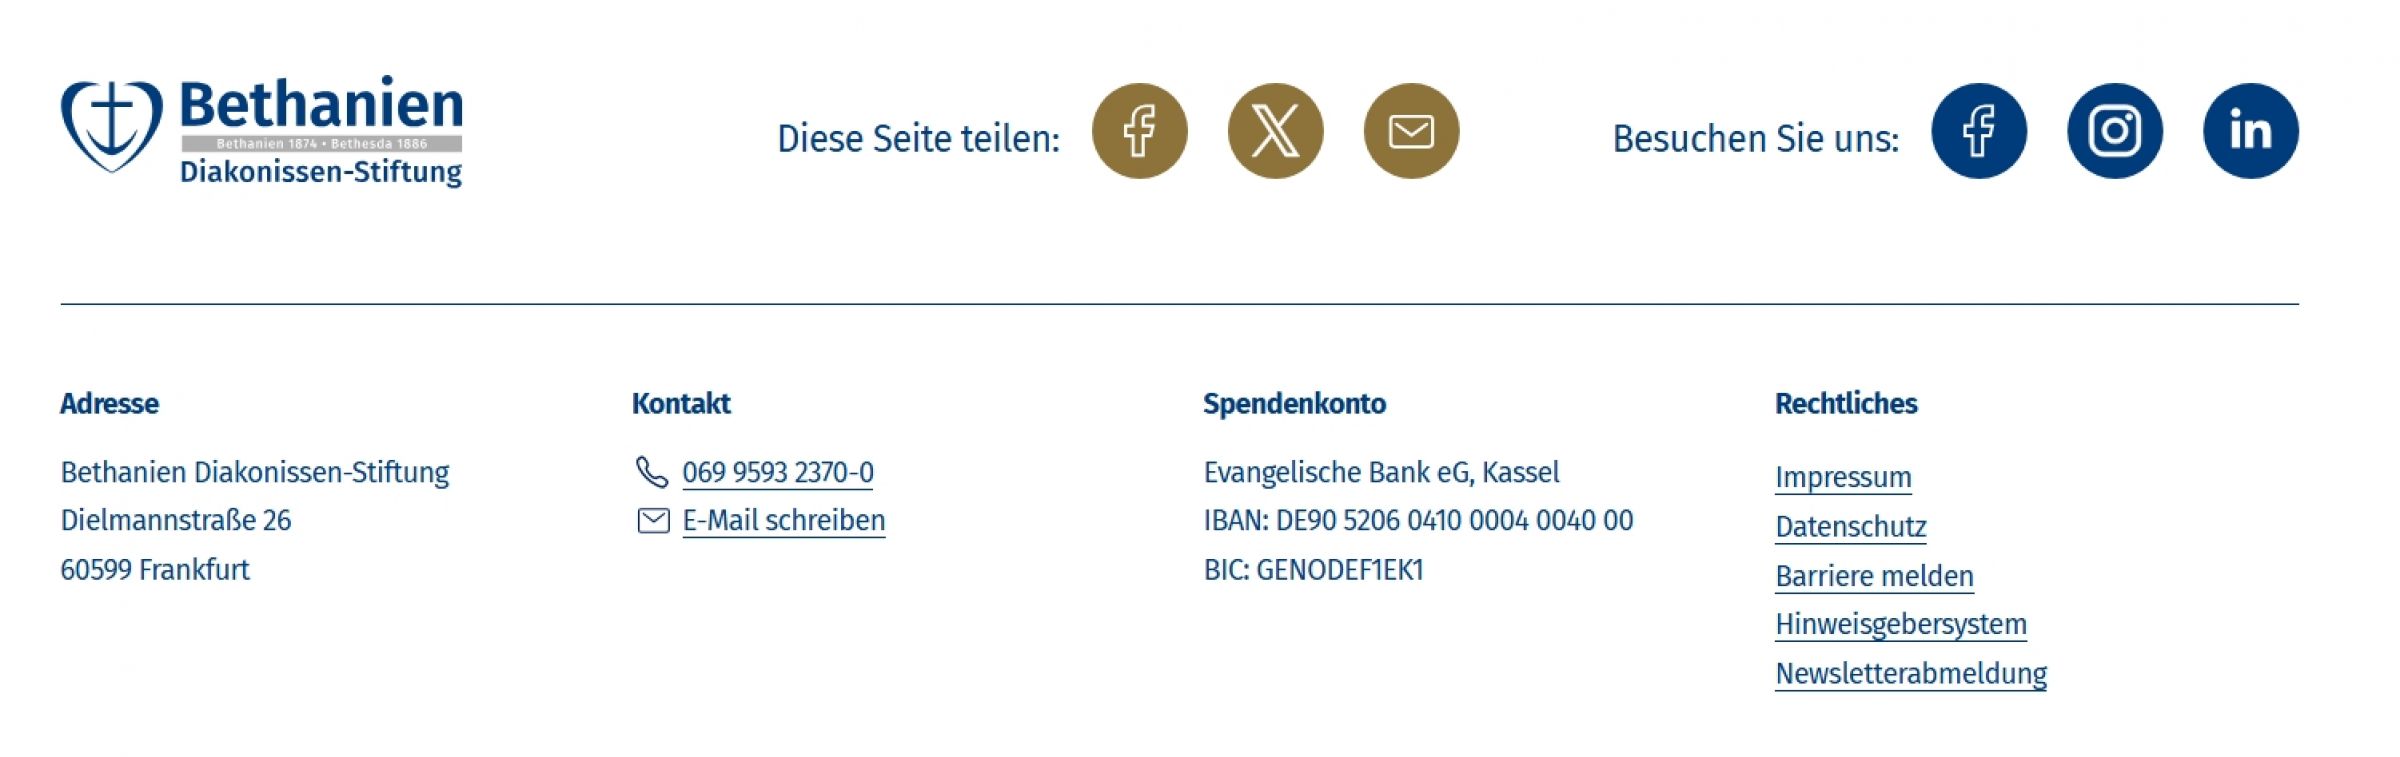Image resolution: width=2400 pixels, height=757 pixels.
Task: Open the Impressum page
Action: coord(1842,477)
